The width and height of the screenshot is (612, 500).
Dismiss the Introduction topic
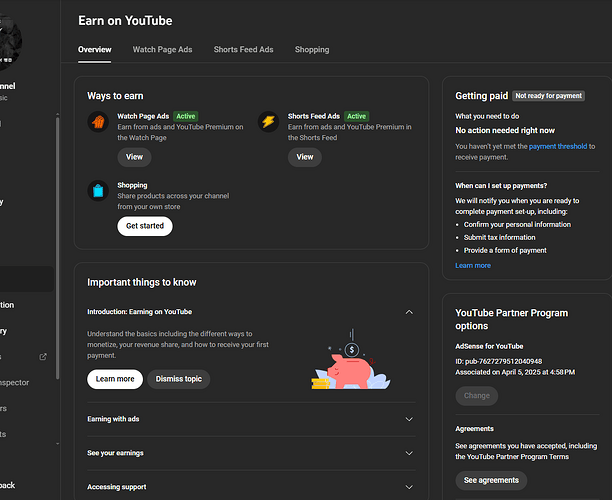179,379
